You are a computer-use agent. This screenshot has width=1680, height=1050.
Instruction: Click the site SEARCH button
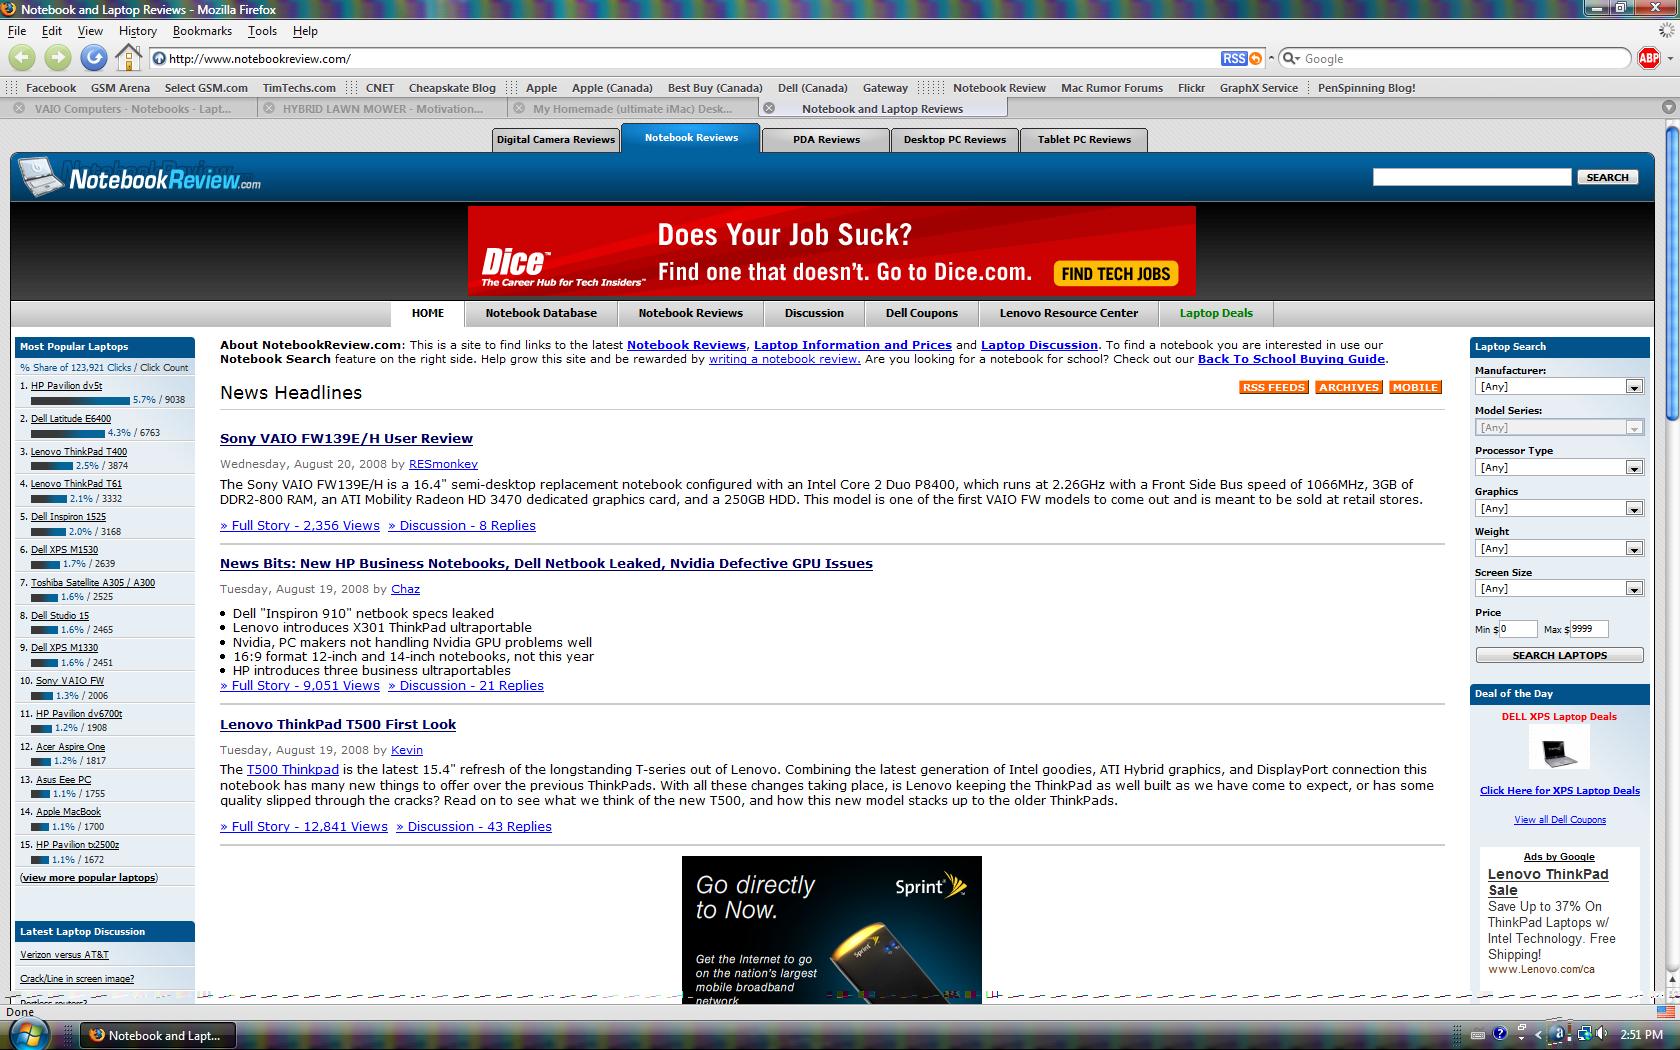pos(1607,177)
